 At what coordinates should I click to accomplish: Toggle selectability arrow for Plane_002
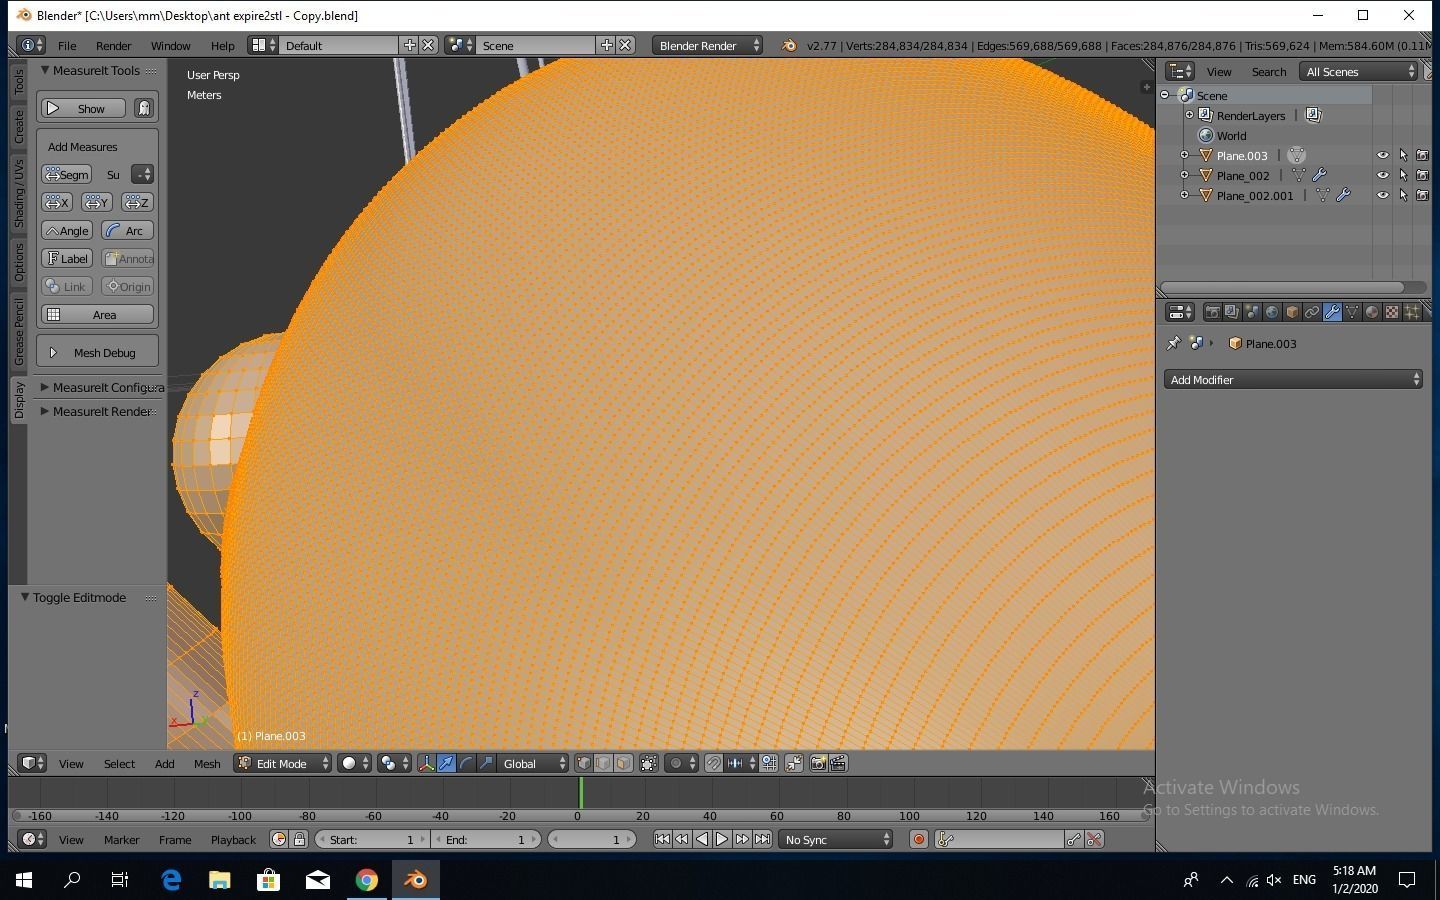(x=1403, y=175)
